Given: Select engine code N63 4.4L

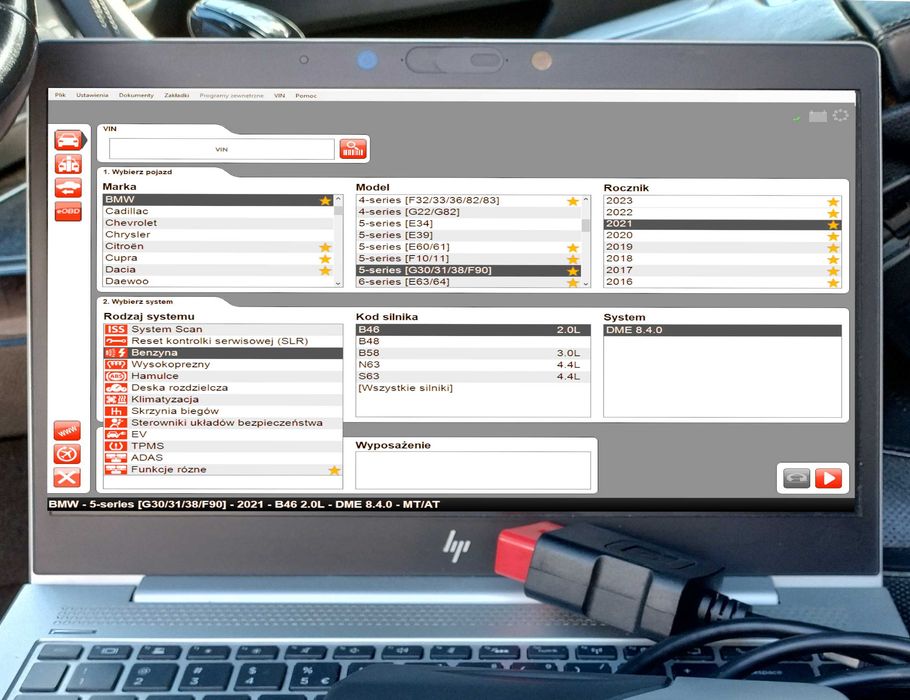Looking at the screenshot, I should pos(473,365).
